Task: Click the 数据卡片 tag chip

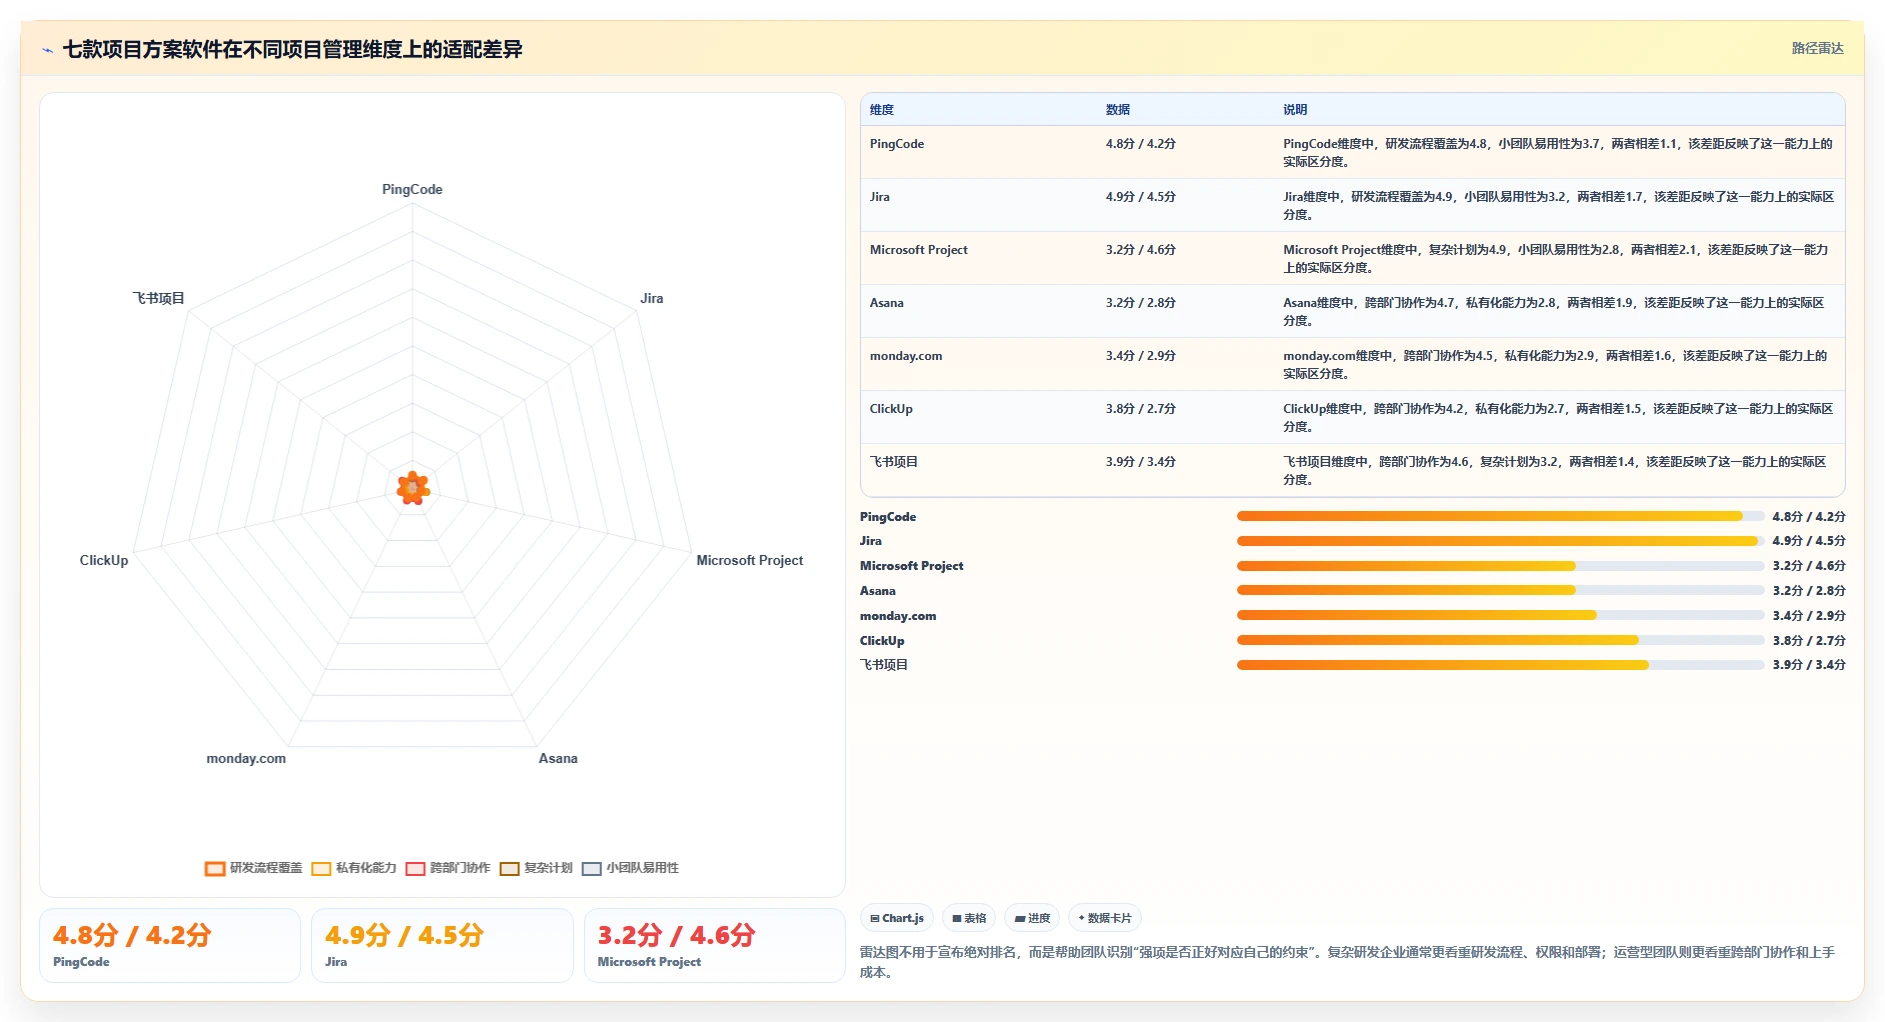Action: point(1105,918)
